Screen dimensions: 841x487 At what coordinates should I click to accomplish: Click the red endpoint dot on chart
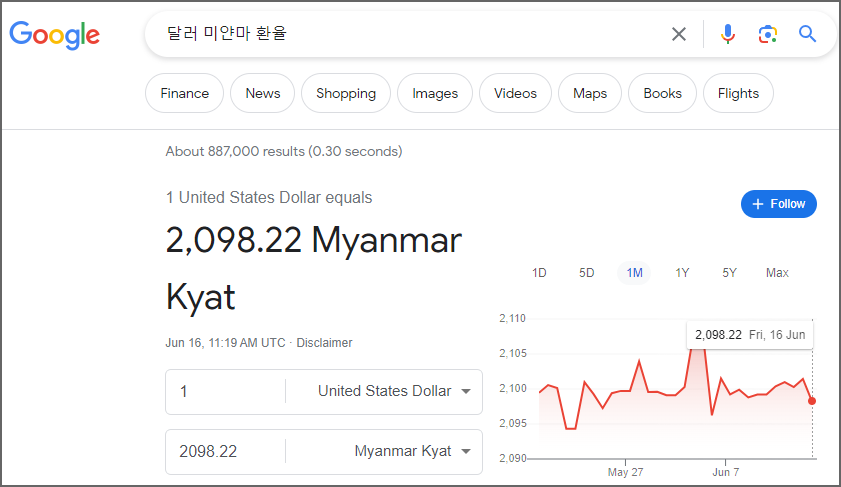click(812, 401)
